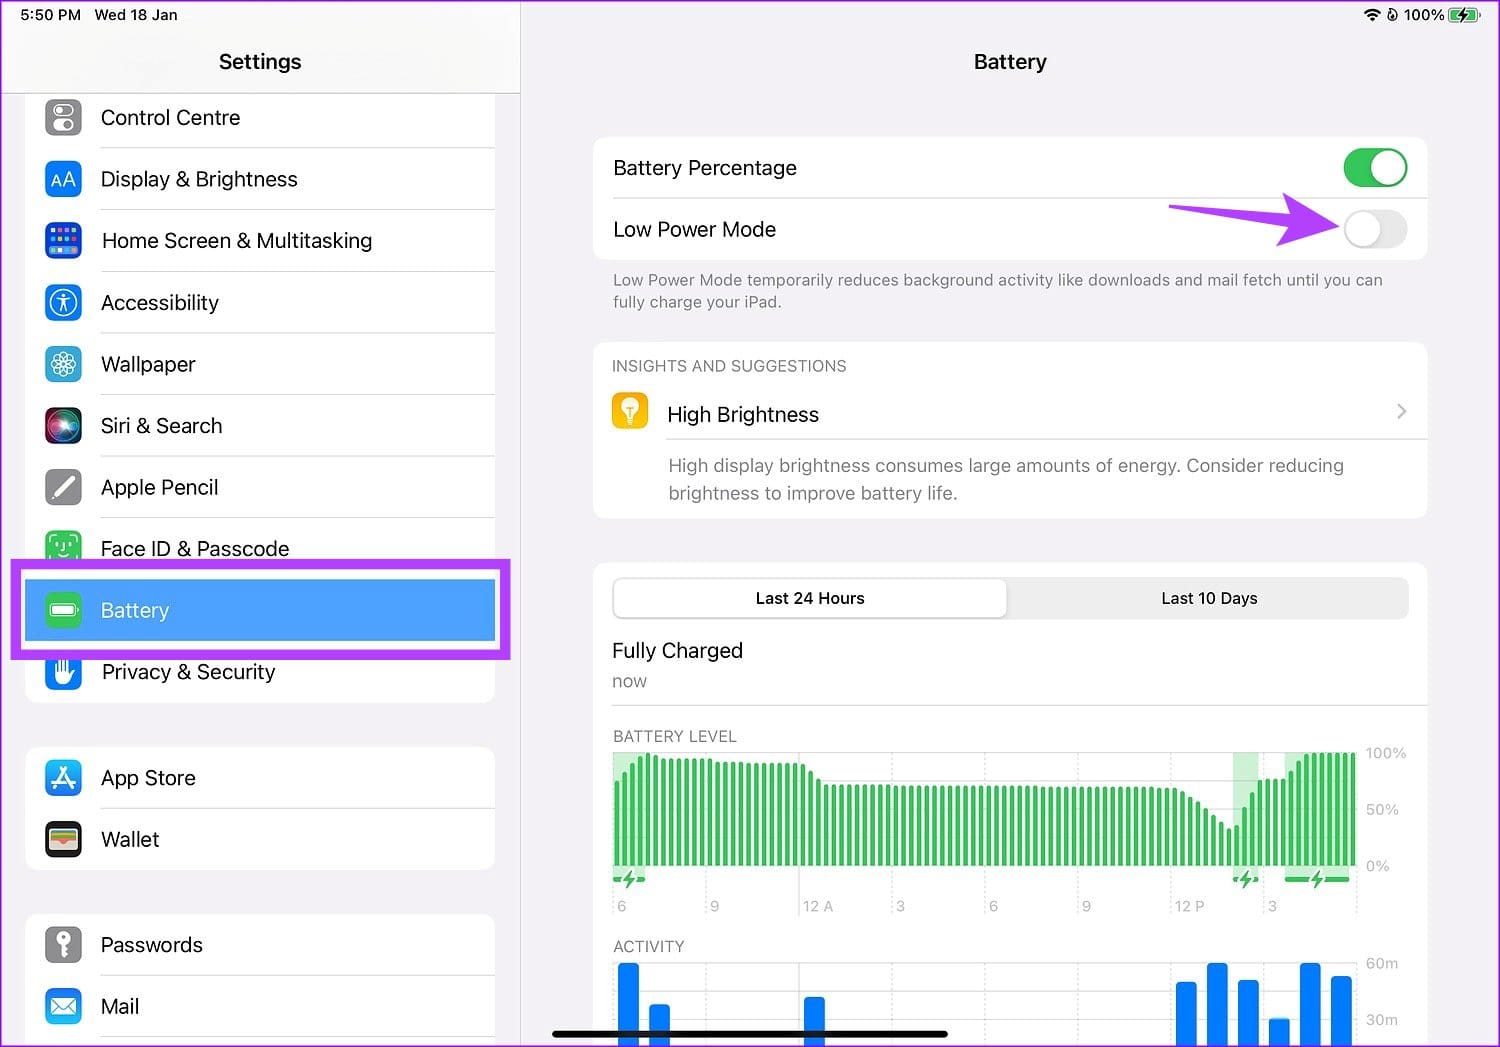The width and height of the screenshot is (1500, 1047).
Task: Select the Wallpaper icon in sidebar
Action: click(63, 364)
